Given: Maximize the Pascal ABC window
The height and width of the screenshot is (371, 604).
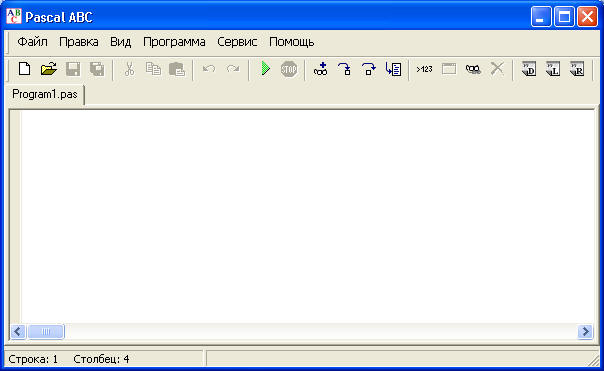Looking at the screenshot, I should 564,17.
